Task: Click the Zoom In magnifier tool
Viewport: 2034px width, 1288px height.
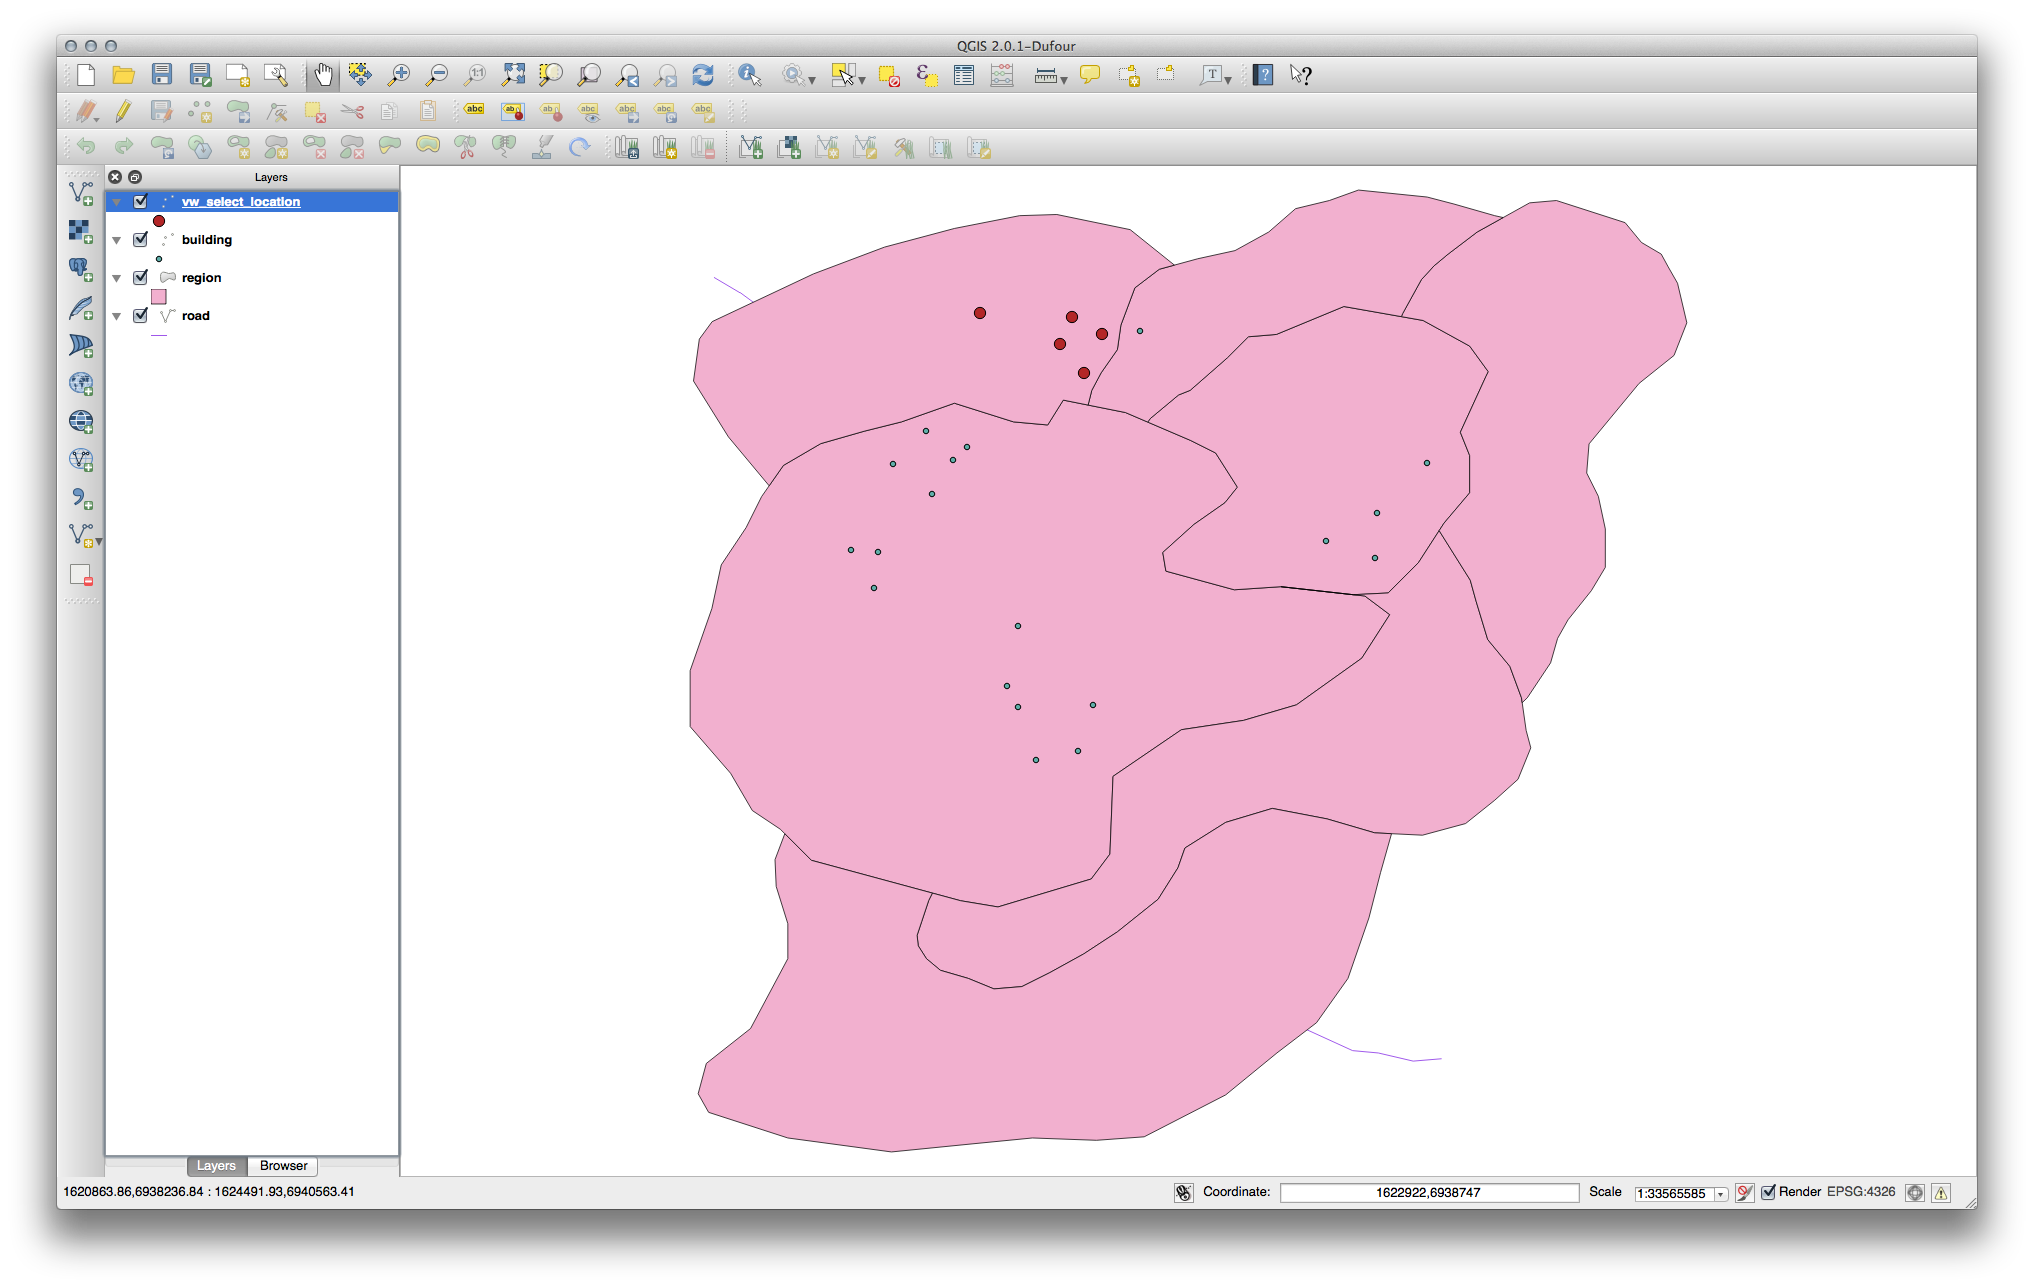Action: (399, 75)
